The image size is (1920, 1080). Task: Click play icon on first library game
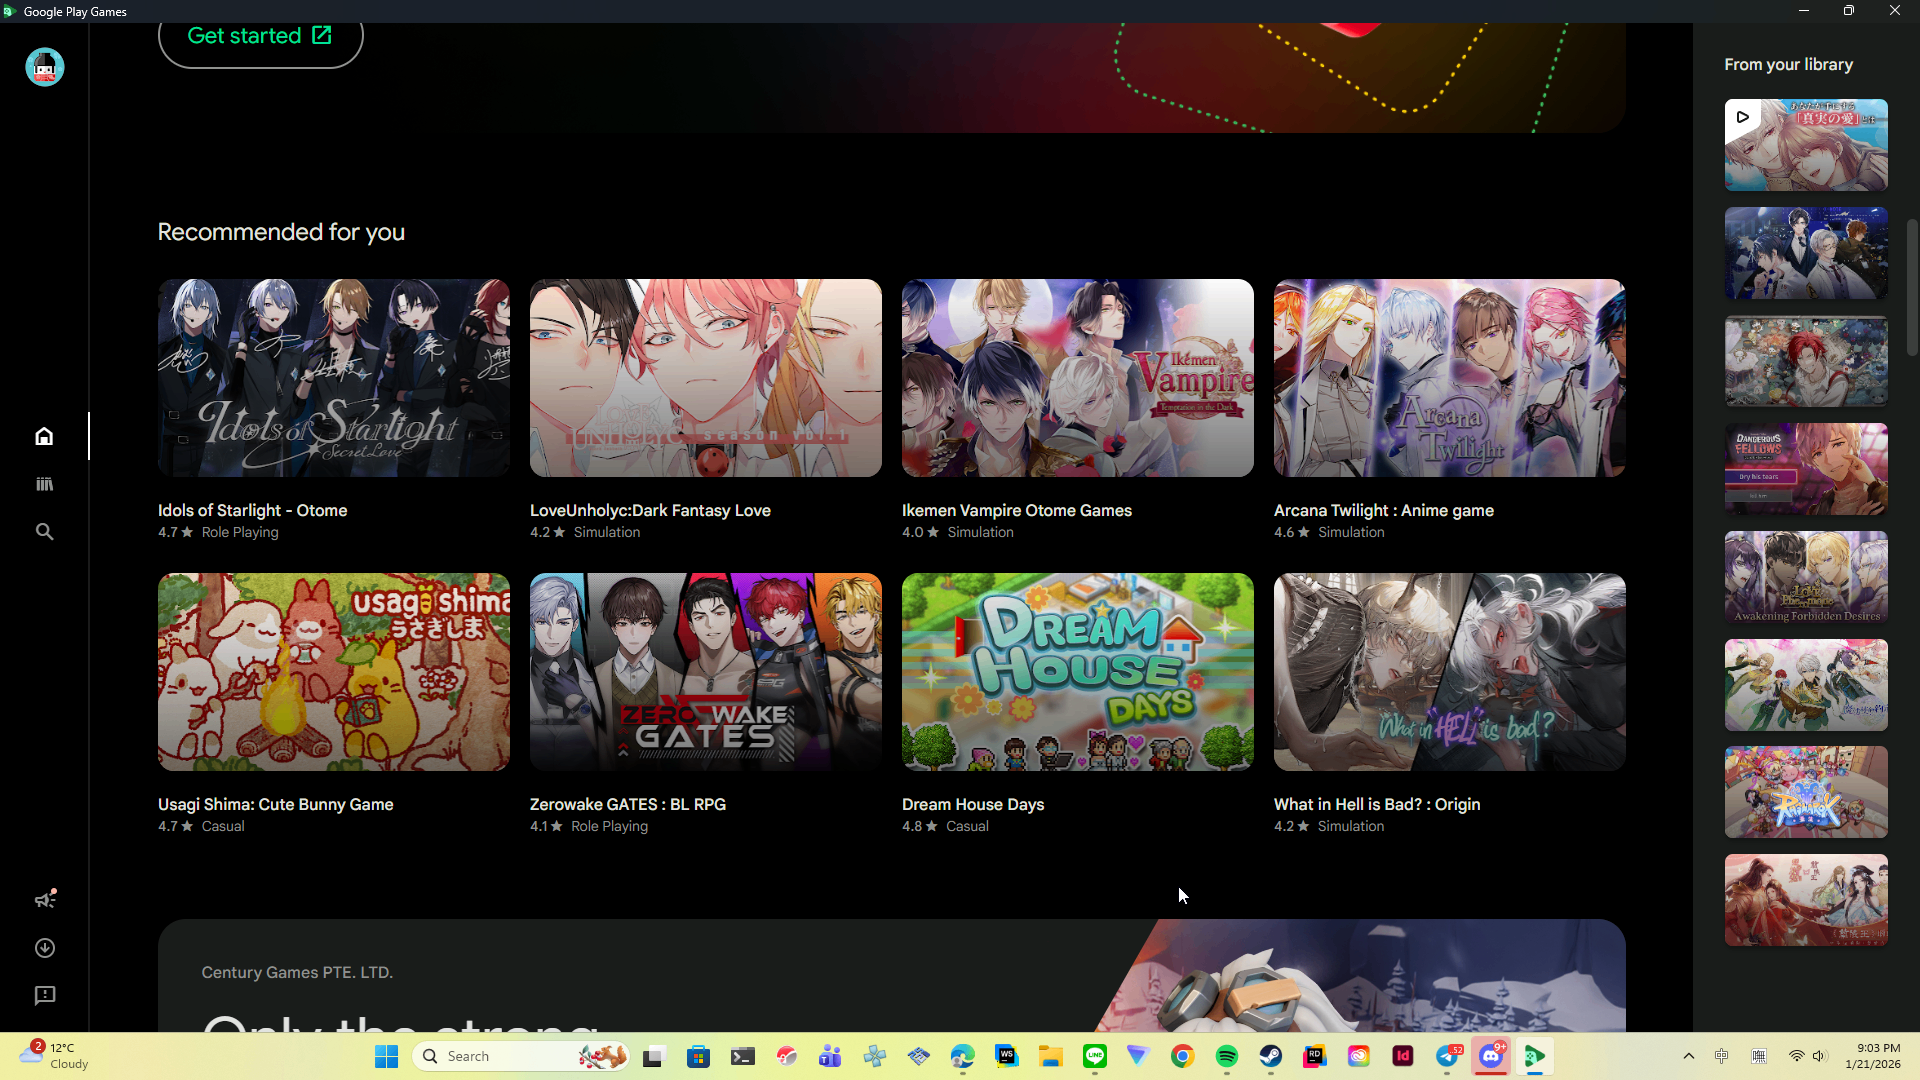1742,117
